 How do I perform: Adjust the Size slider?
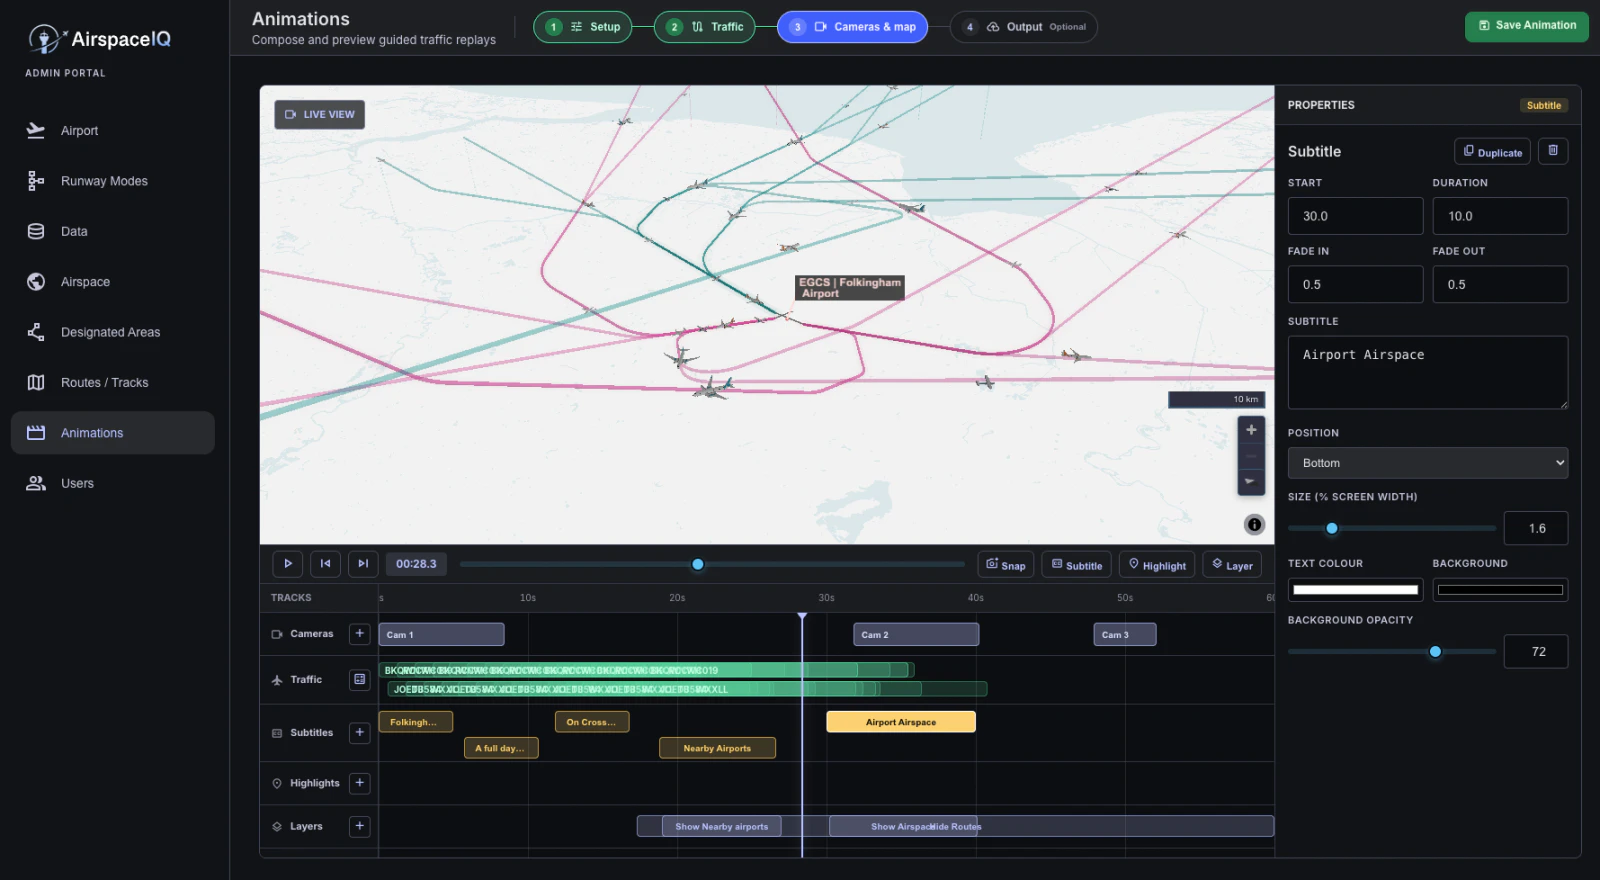[1392, 528]
